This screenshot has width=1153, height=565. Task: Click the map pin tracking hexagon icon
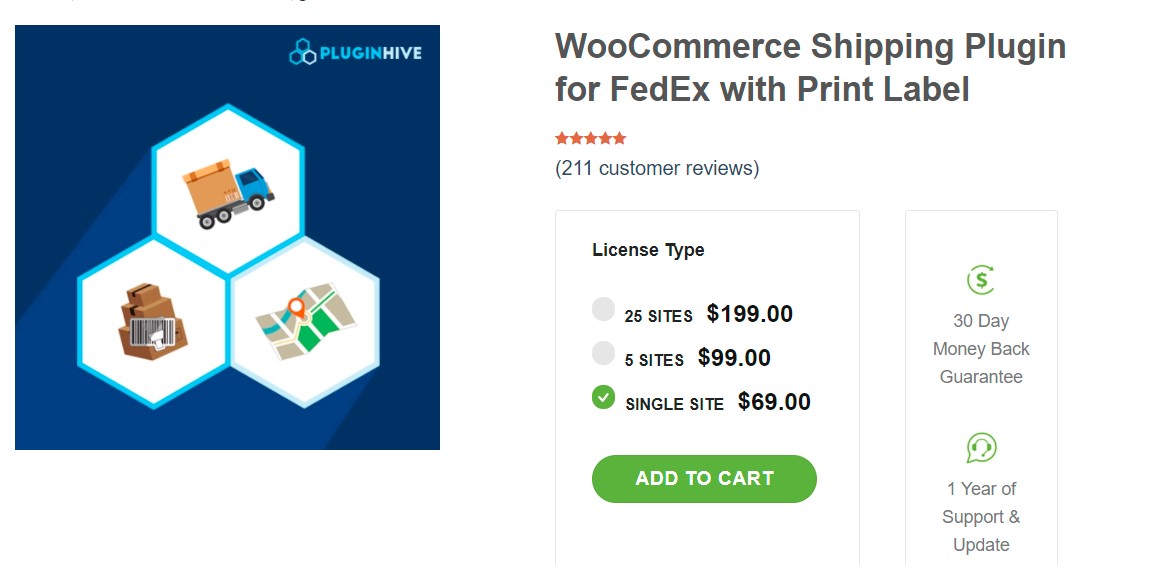305,322
